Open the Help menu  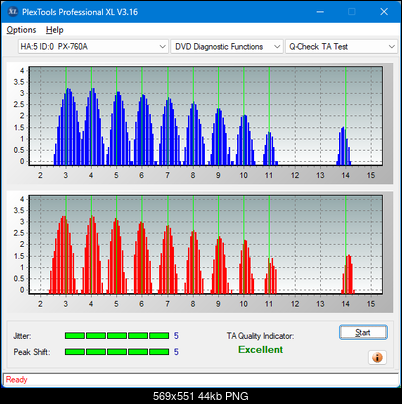(x=55, y=30)
